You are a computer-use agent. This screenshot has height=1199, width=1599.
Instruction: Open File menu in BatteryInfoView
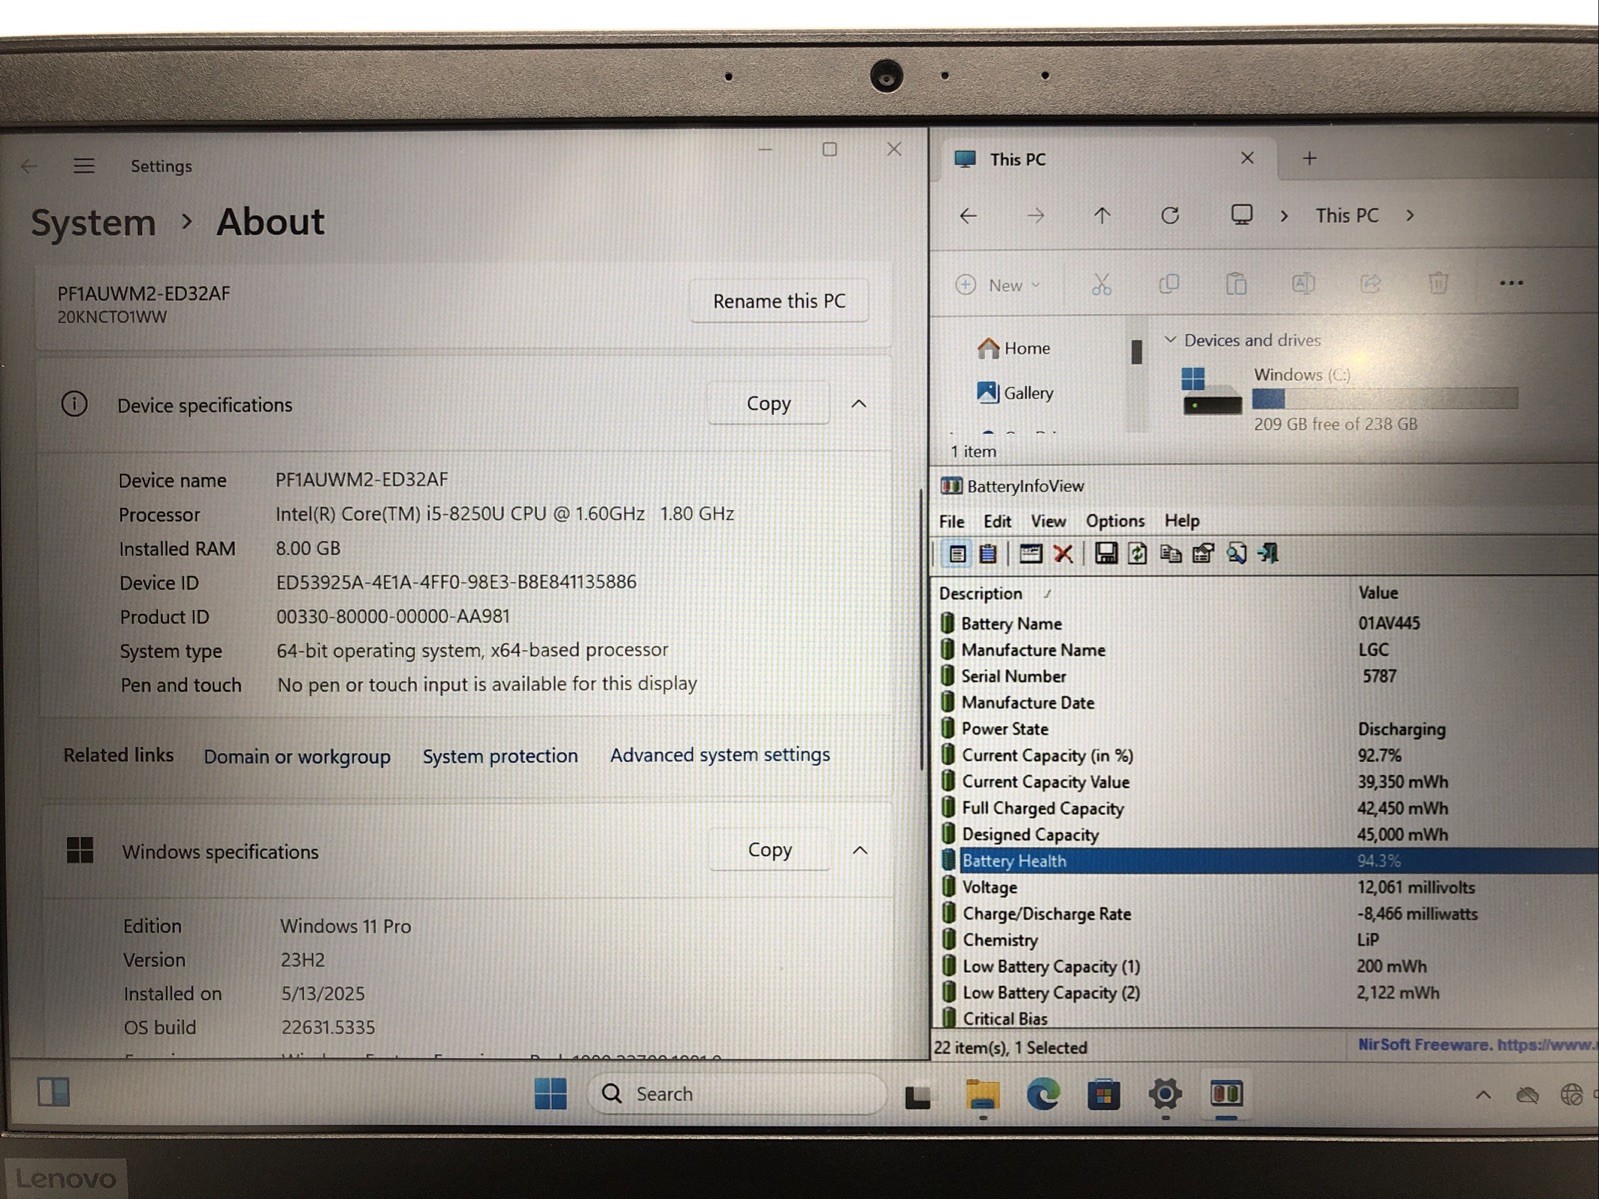coord(951,521)
